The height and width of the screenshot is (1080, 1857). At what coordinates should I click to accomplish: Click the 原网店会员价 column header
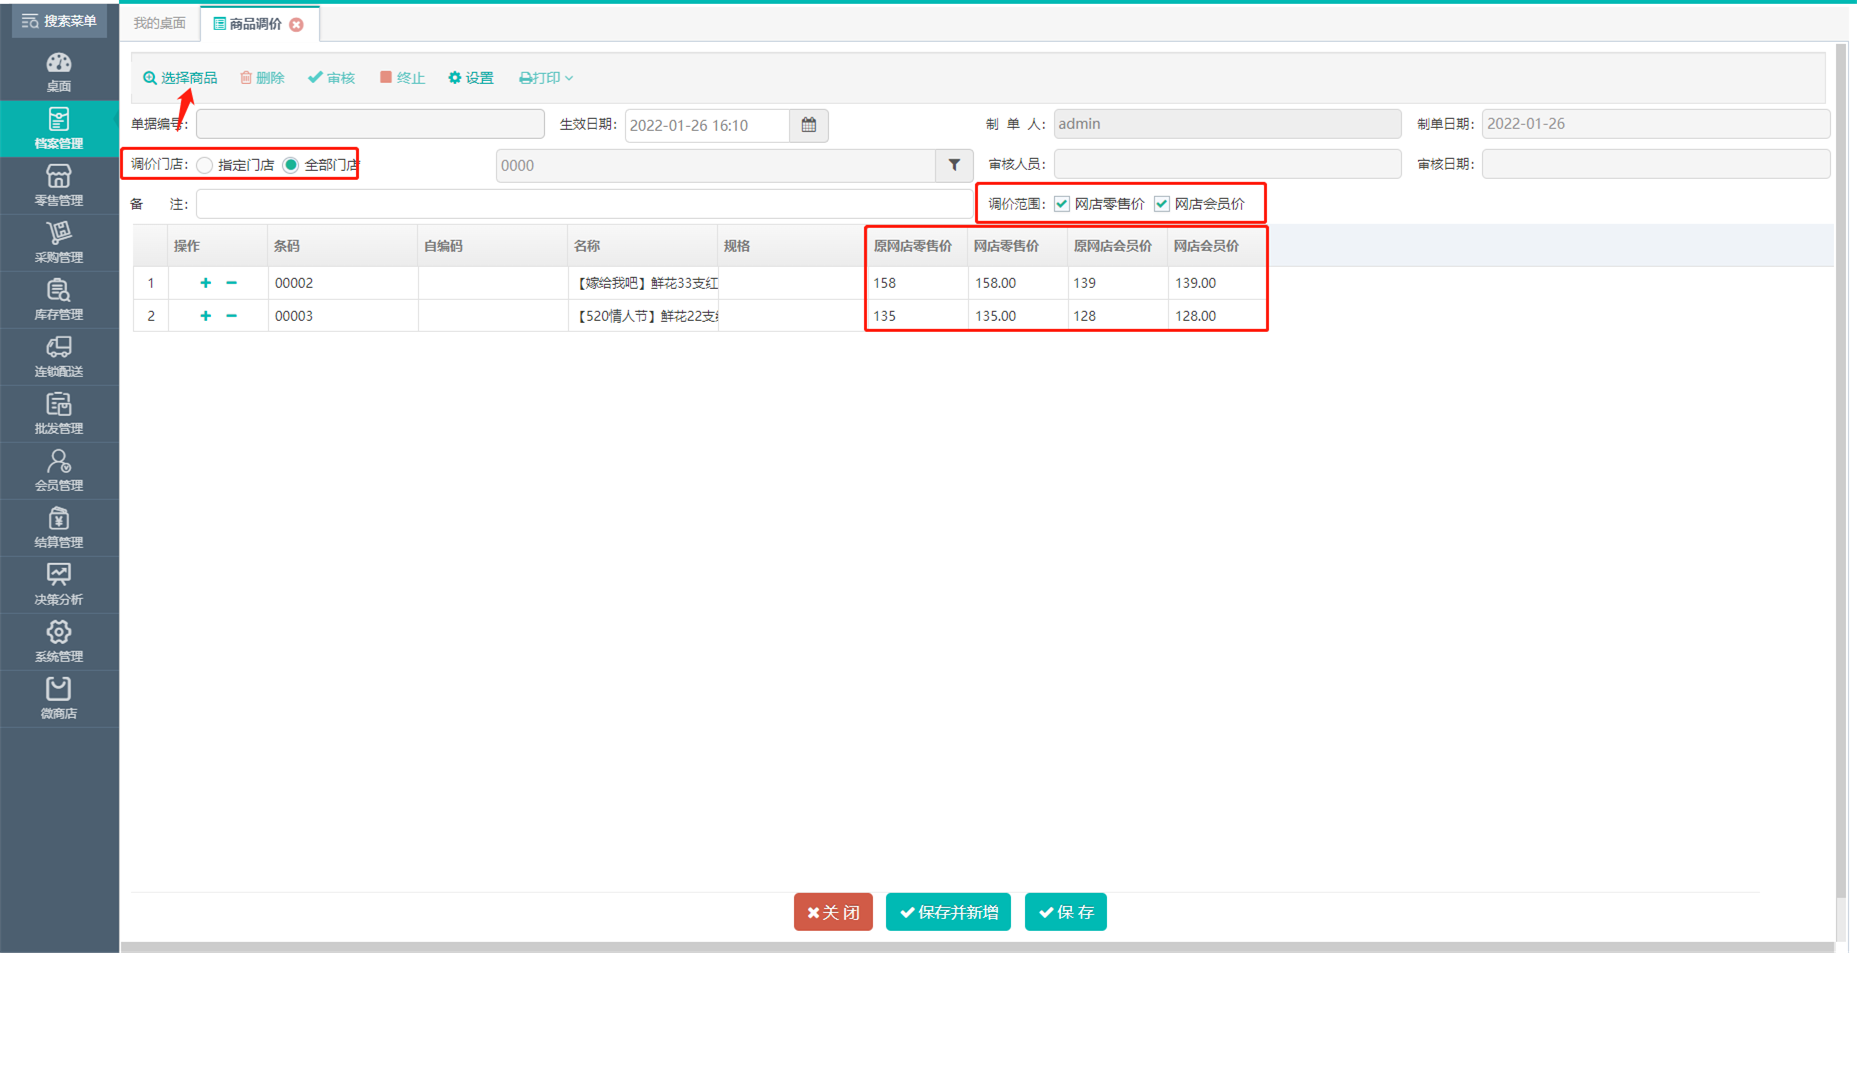1117,246
